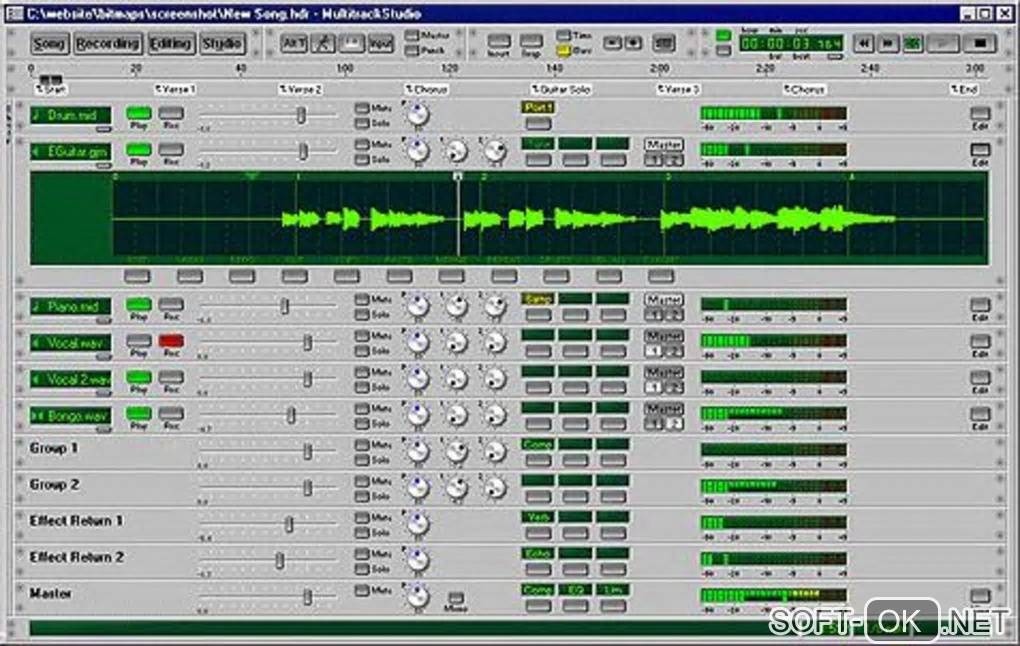Click the rewind transport button
The width and height of the screenshot is (1020, 646).
click(x=863, y=44)
